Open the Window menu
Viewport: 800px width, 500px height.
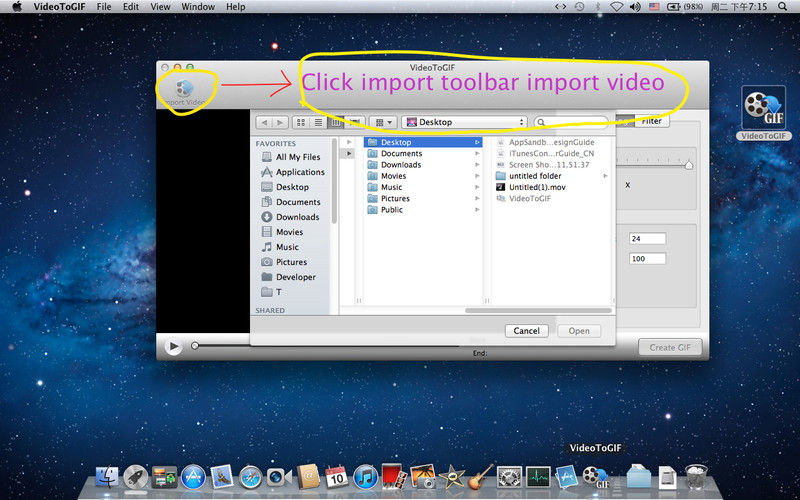pos(198,7)
